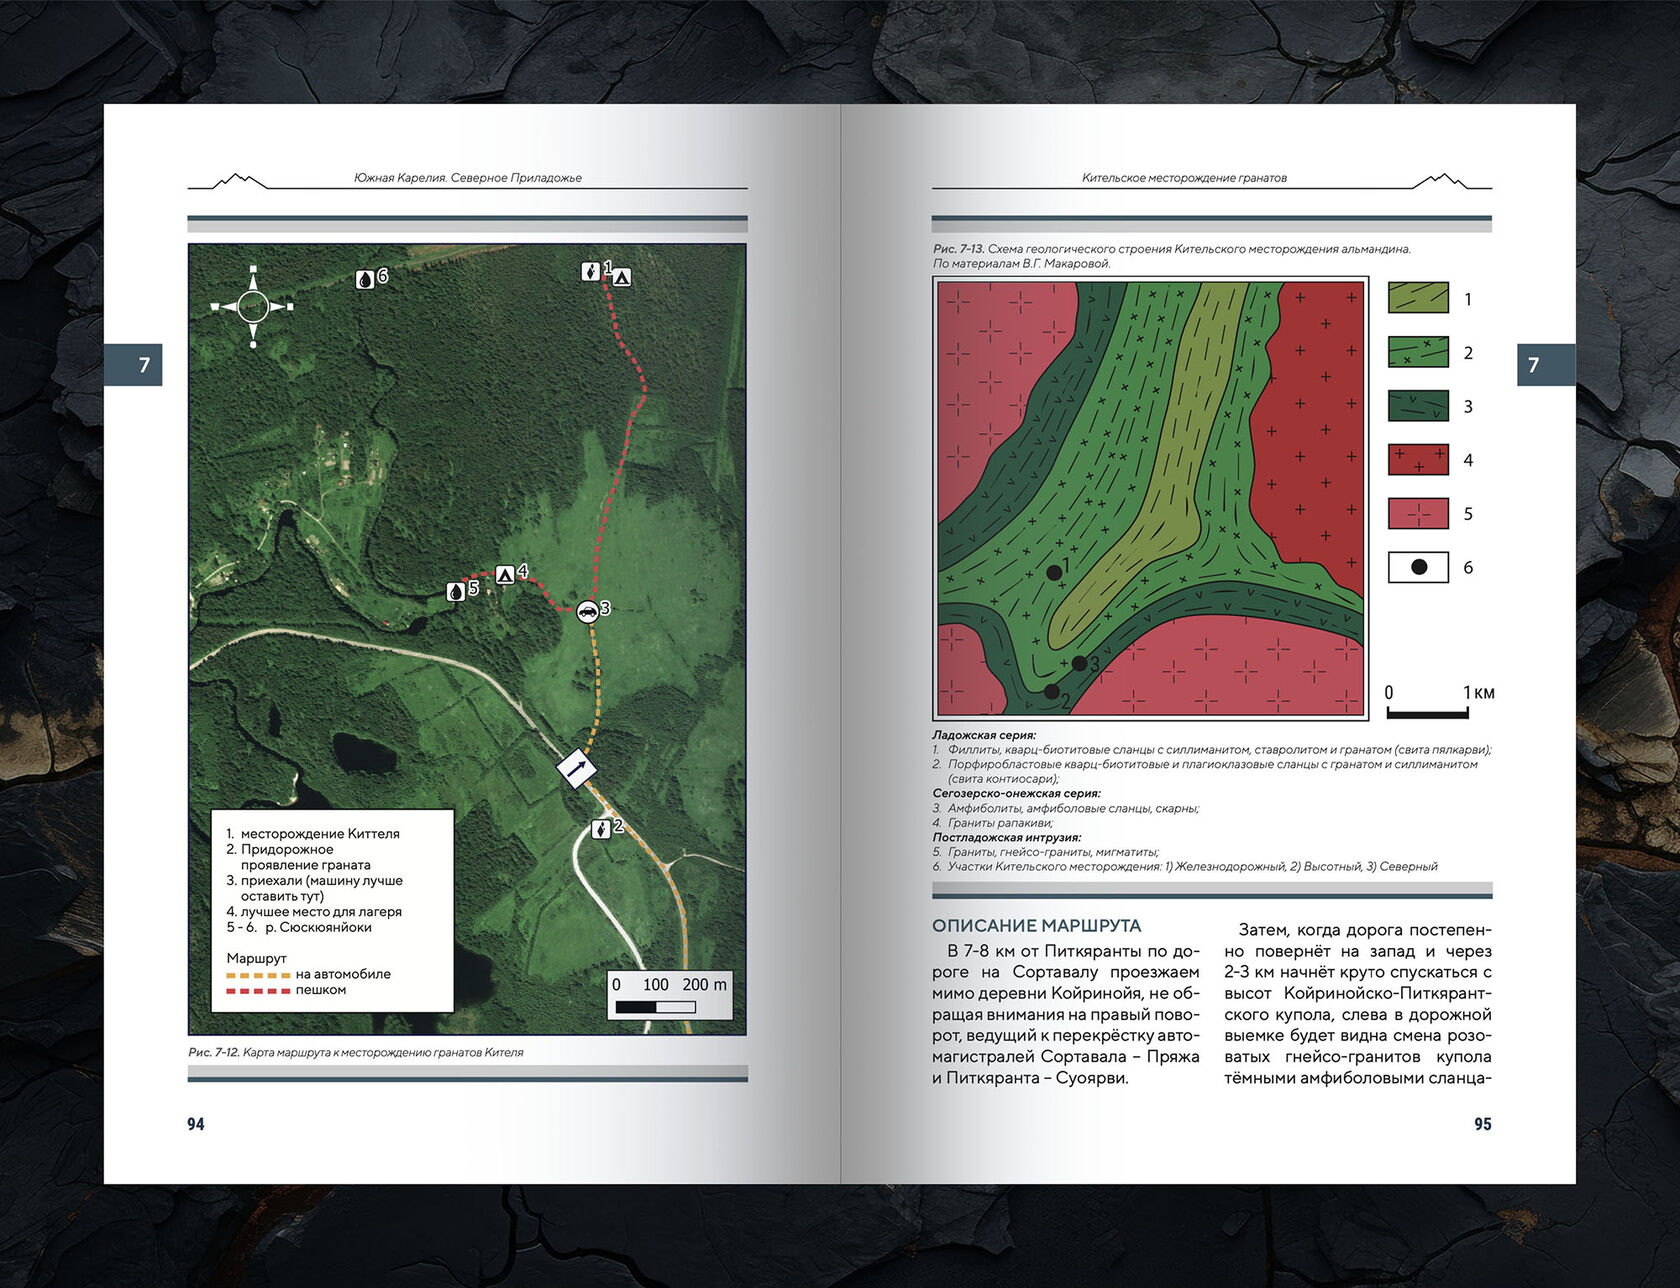Image resolution: width=1680 pixels, height=1288 pixels.
Task: Select geological legend swatch number 4
Action: (x=1418, y=460)
